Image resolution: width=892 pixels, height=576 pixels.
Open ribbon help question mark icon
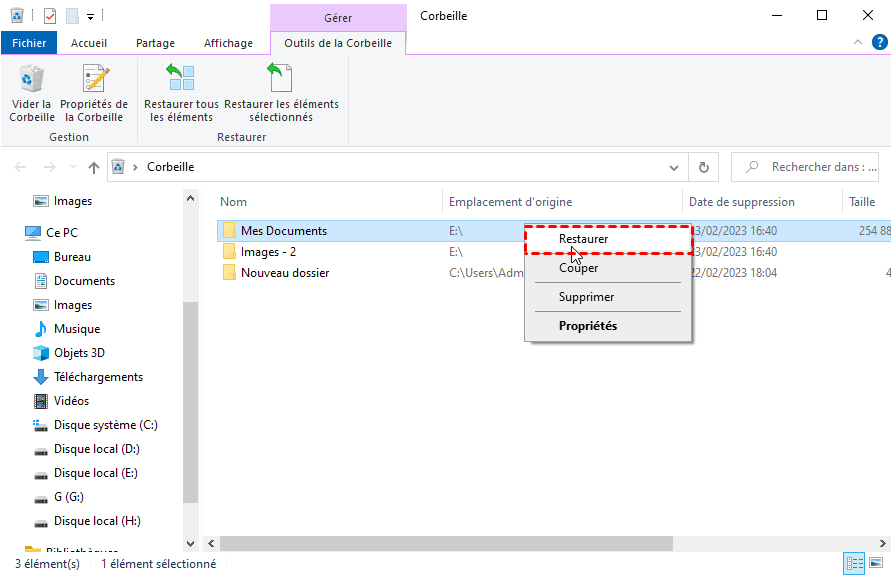point(877,42)
